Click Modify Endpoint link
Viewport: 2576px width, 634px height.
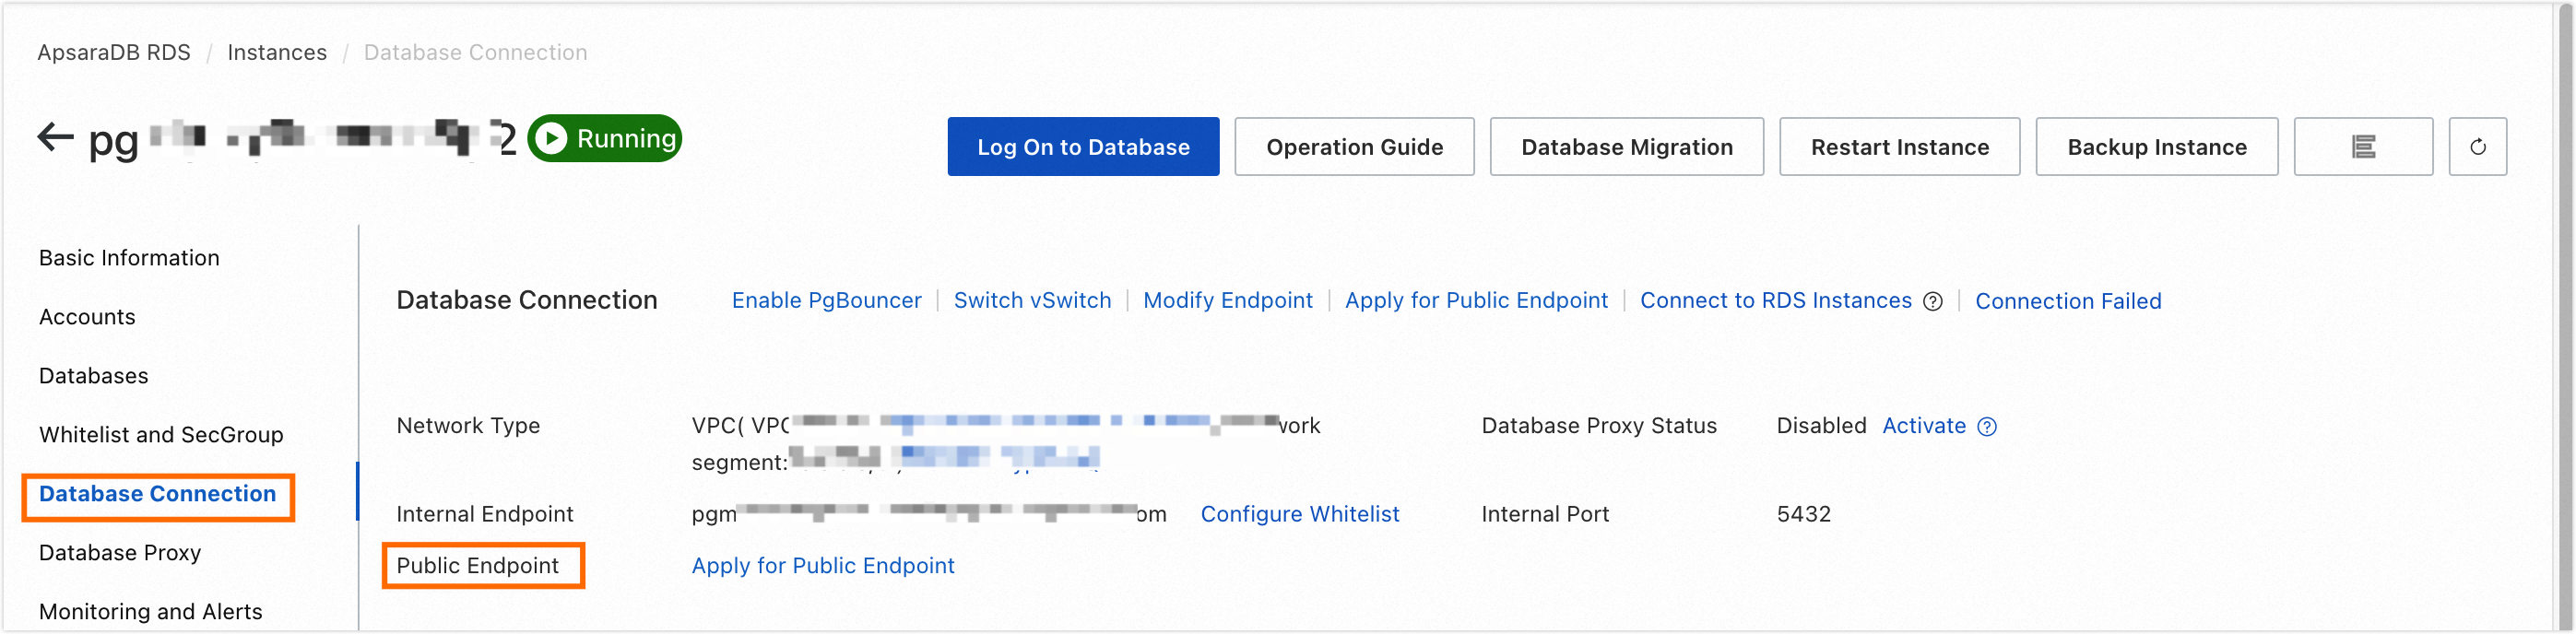[1227, 301]
